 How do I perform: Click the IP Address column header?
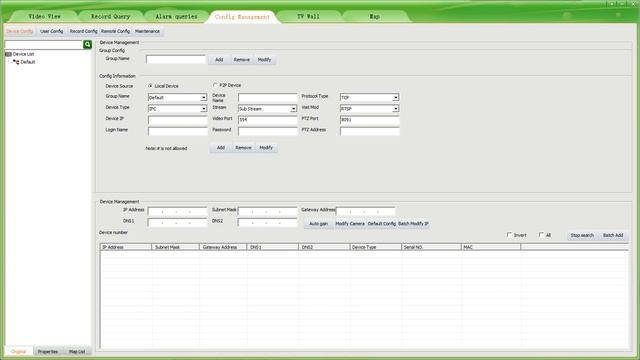pos(126,247)
